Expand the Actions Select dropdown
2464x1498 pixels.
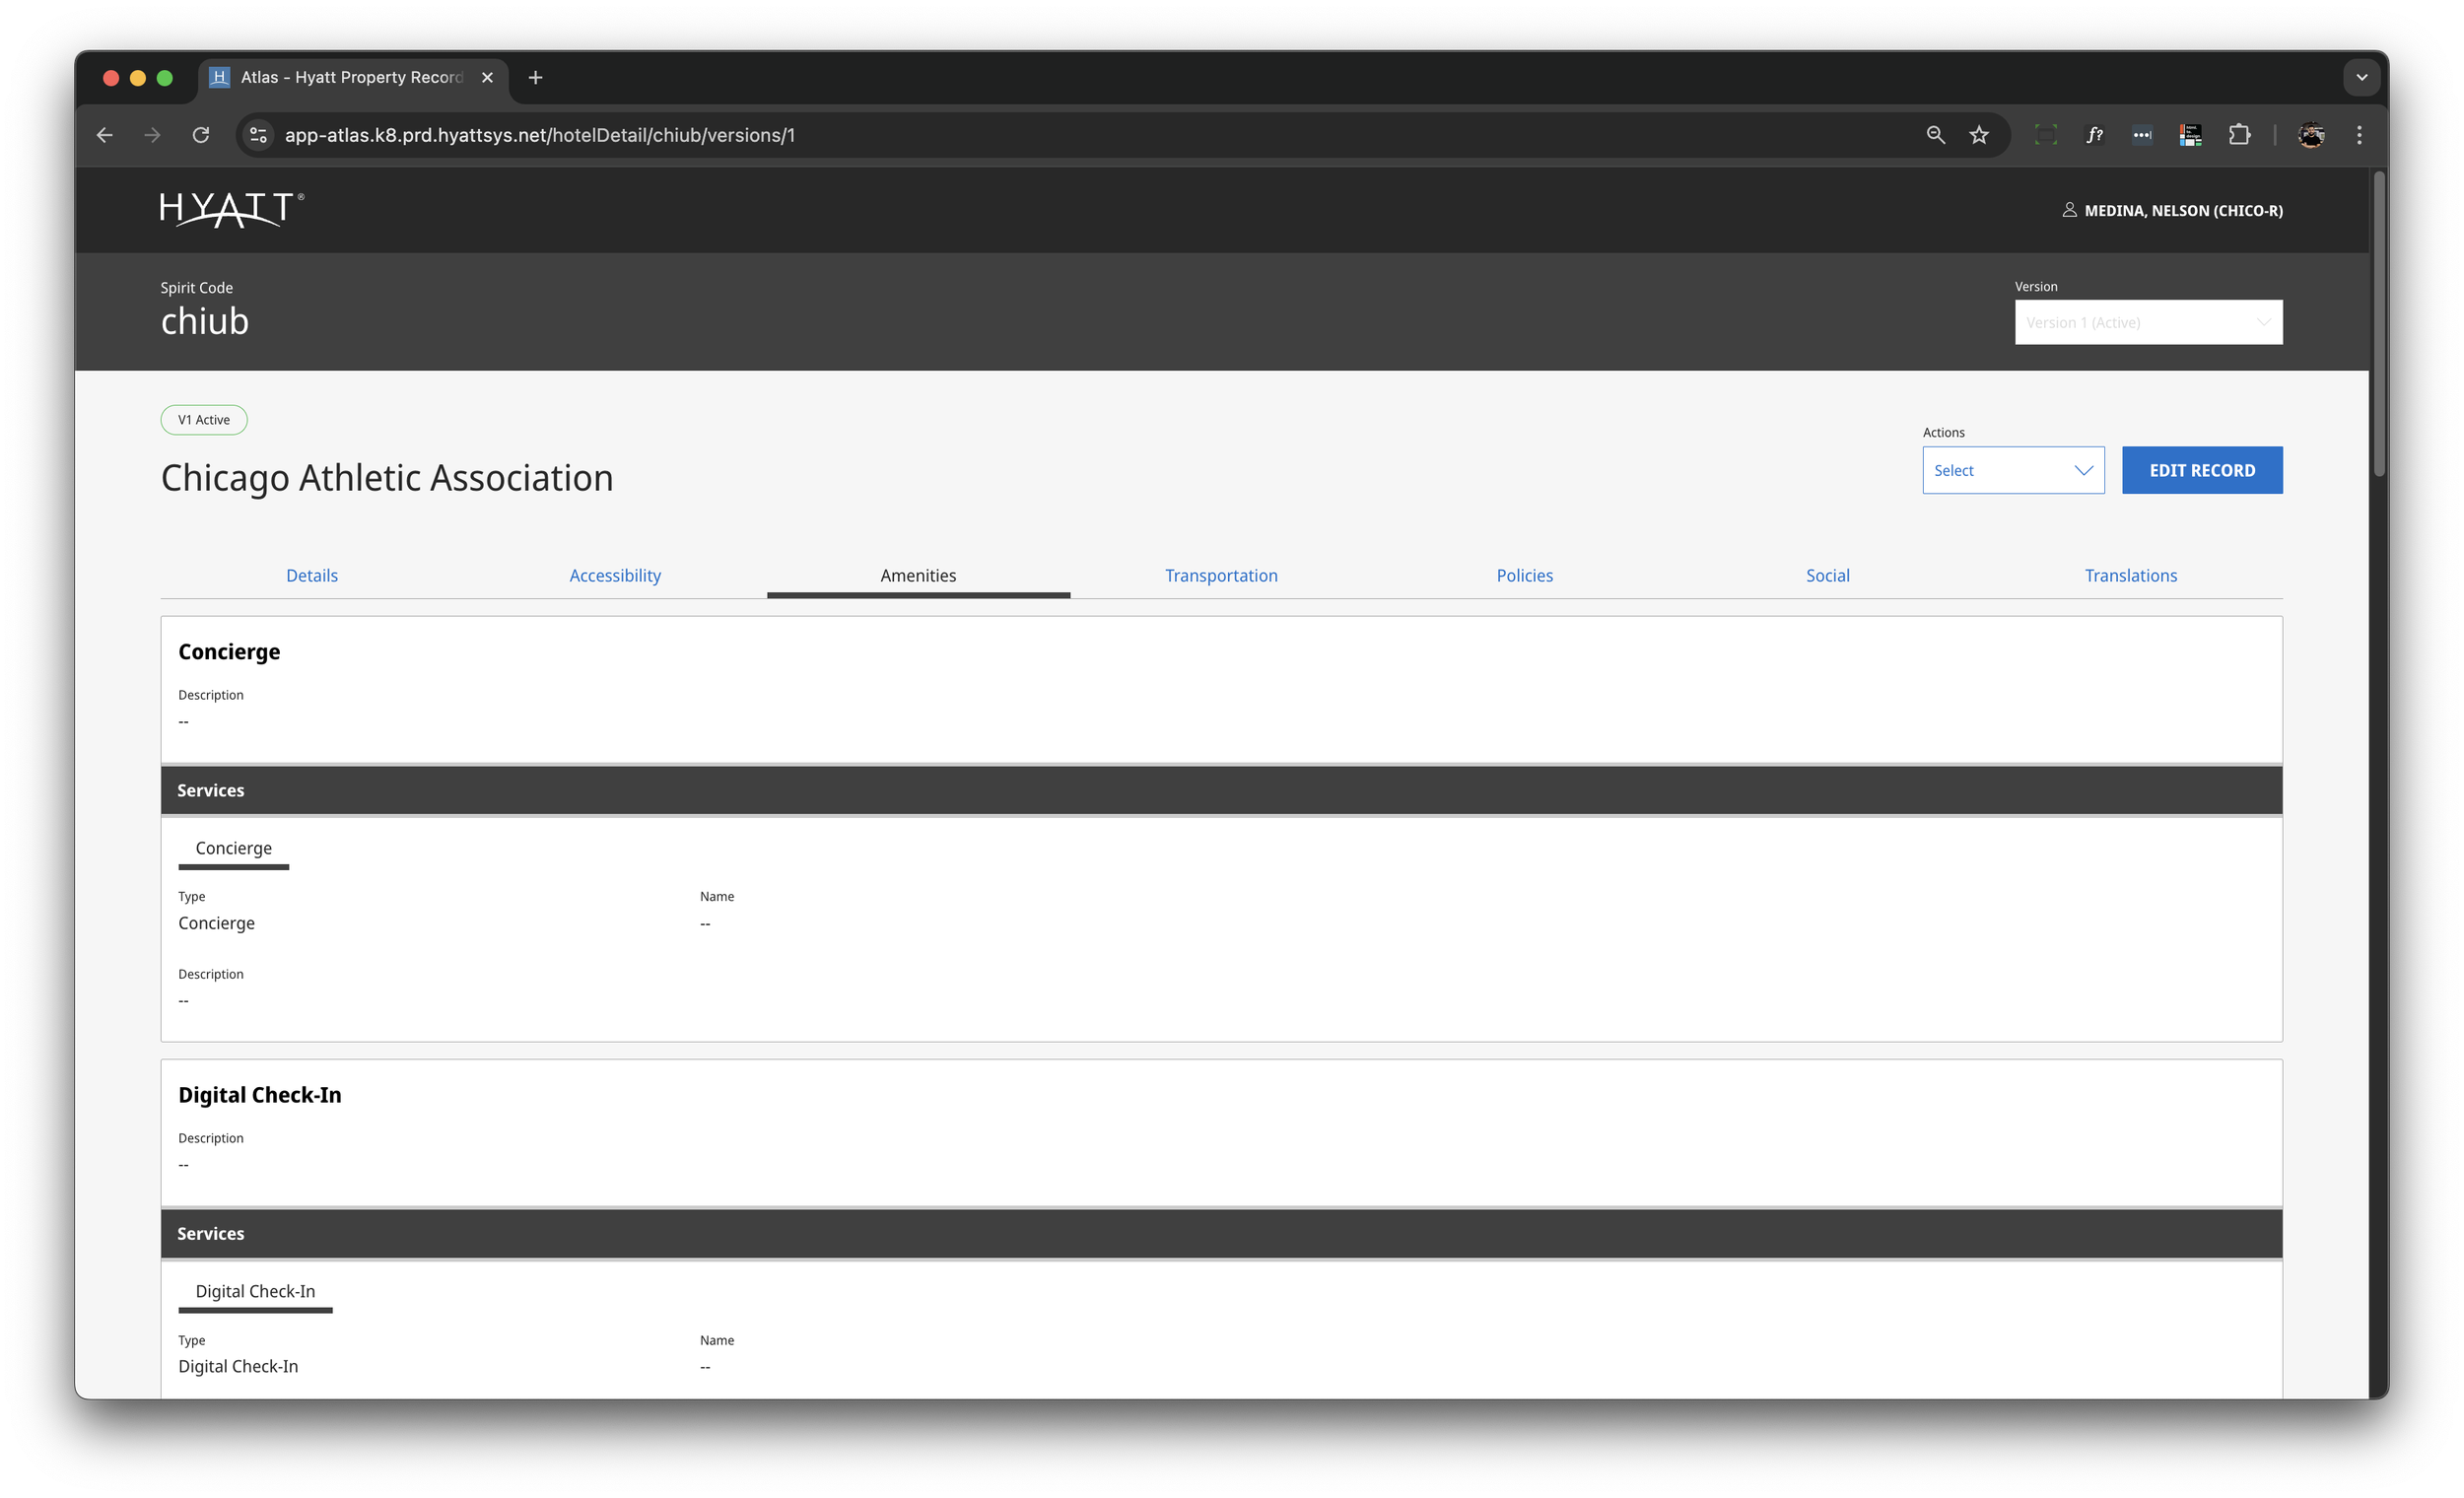pos(2012,470)
